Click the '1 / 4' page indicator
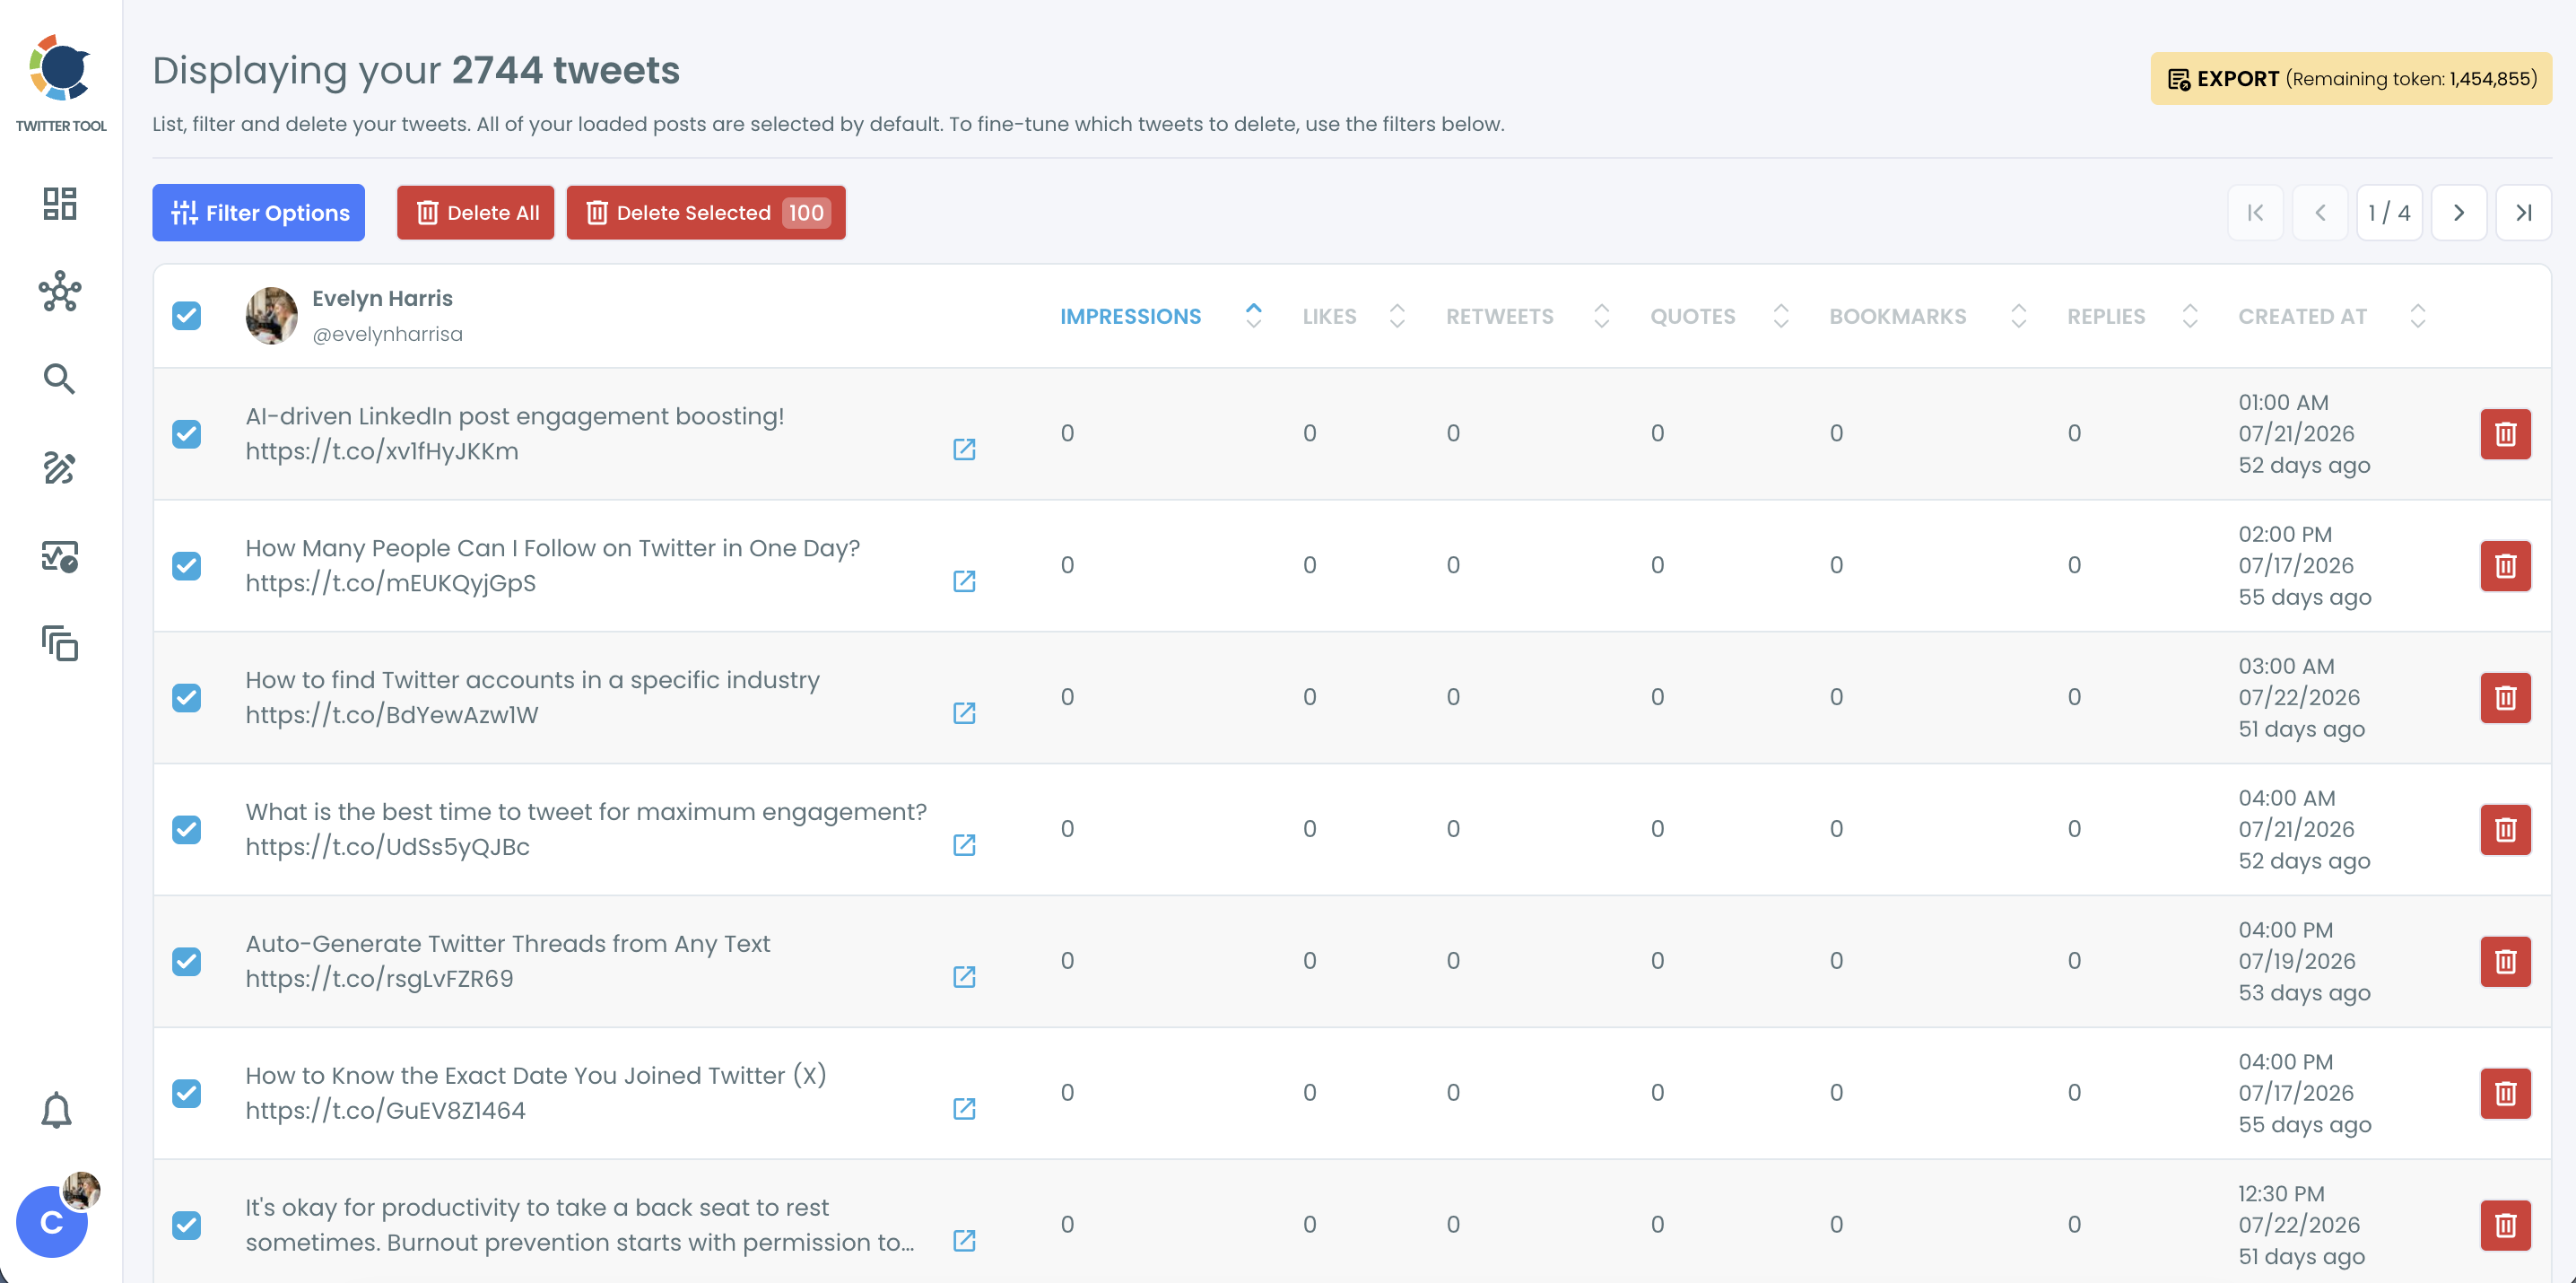Viewport: 2576px width, 1283px height. pos(2389,213)
